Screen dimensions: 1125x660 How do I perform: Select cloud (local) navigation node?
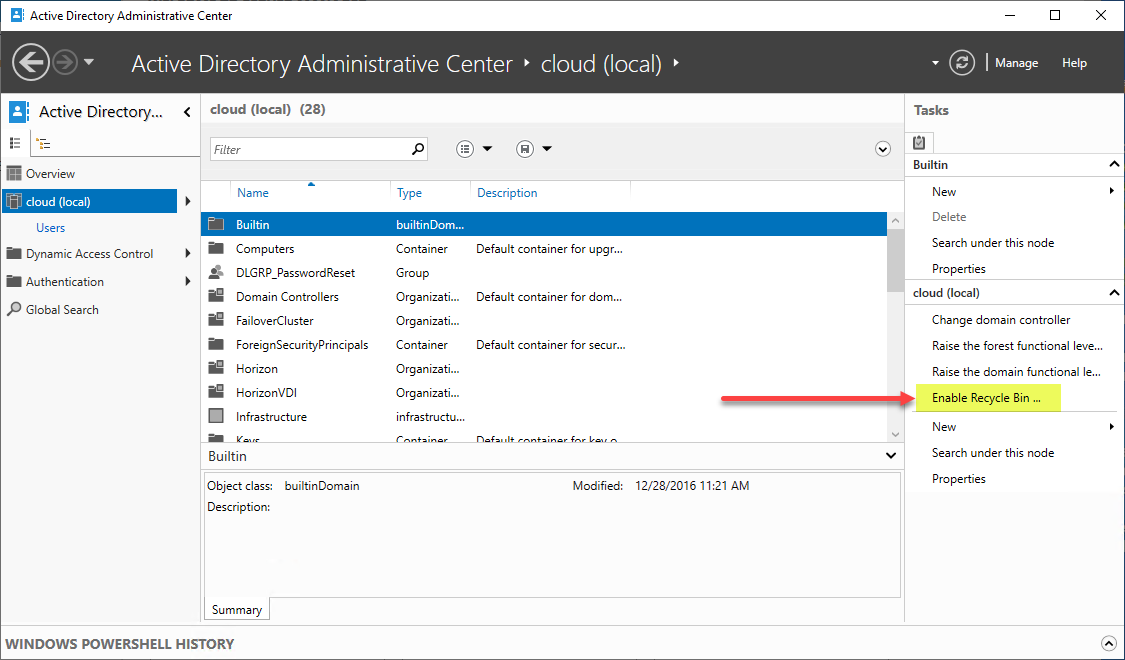[x=90, y=202]
